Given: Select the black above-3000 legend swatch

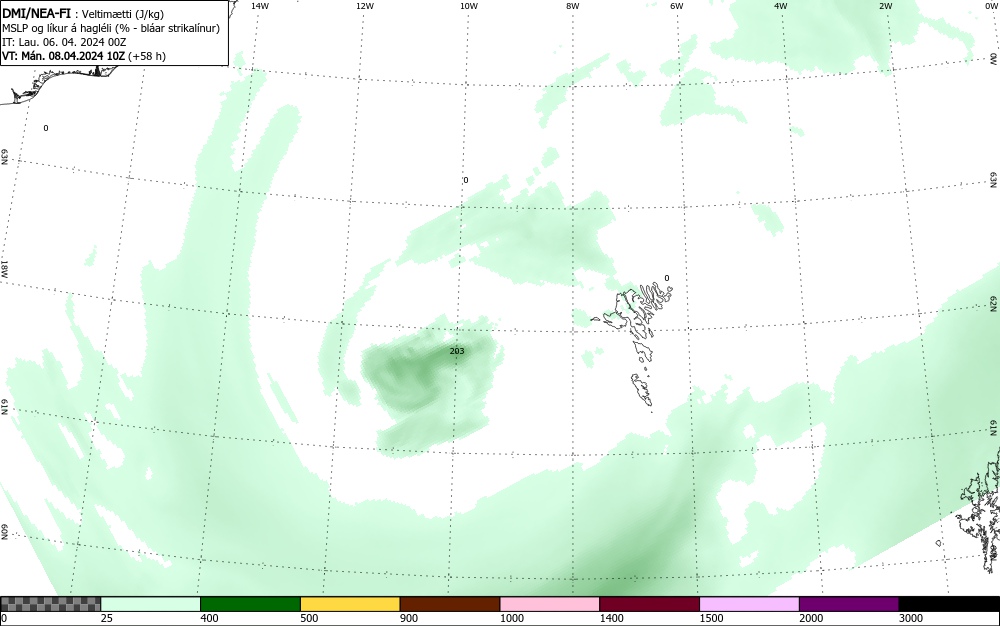Looking at the screenshot, I should tap(949, 604).
